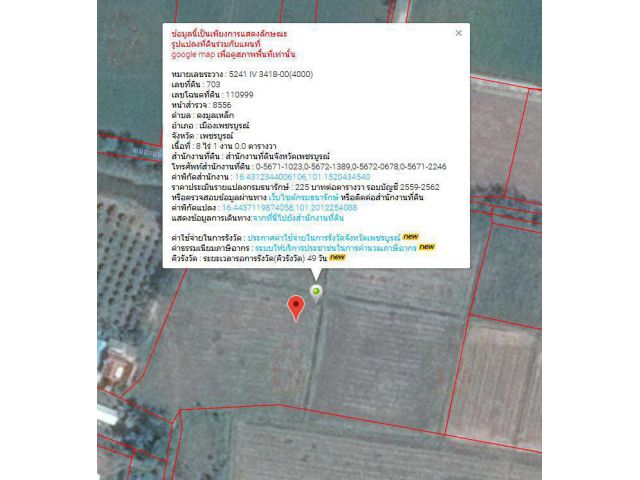This screenshot has height=480, width=640.
Task: Open the ระบบให้บริการประชาชนในการคำนวณภาษีอากร link
Action: 336,248
